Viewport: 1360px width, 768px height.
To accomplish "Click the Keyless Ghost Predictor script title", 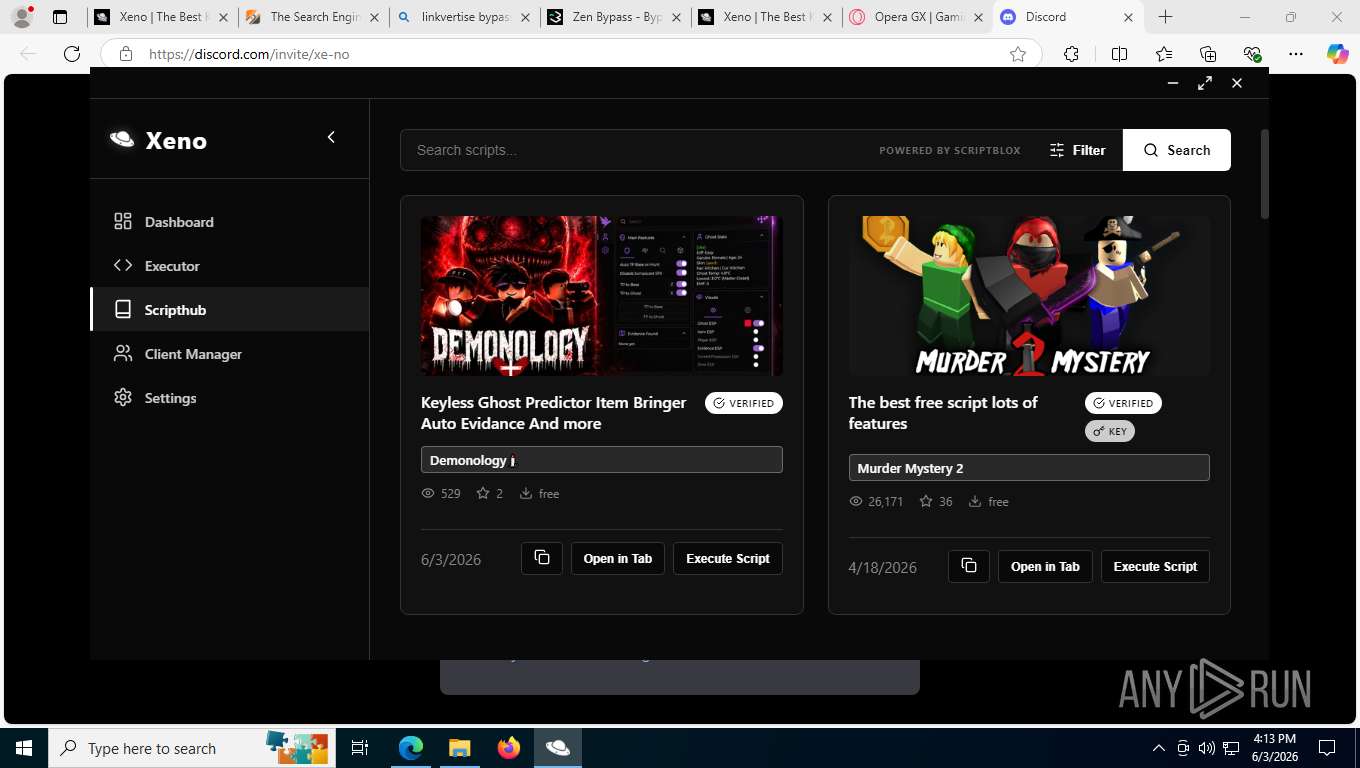I will [x=553, y=413].
